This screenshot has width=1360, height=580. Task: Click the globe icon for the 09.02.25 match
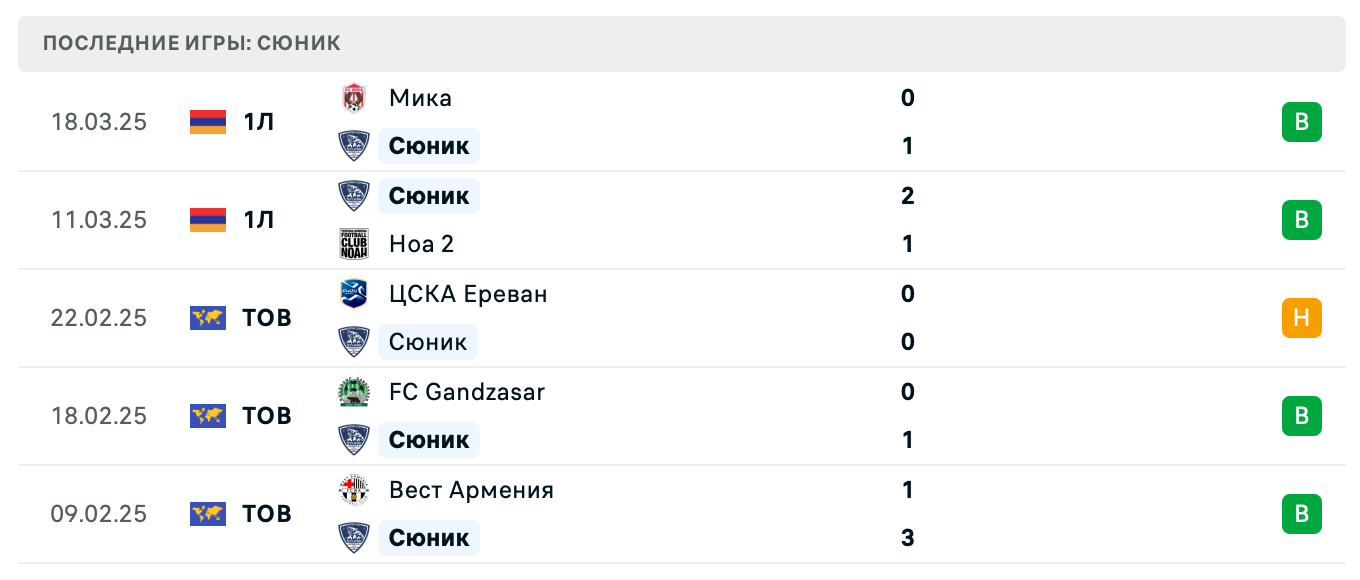tap(207, 514)
